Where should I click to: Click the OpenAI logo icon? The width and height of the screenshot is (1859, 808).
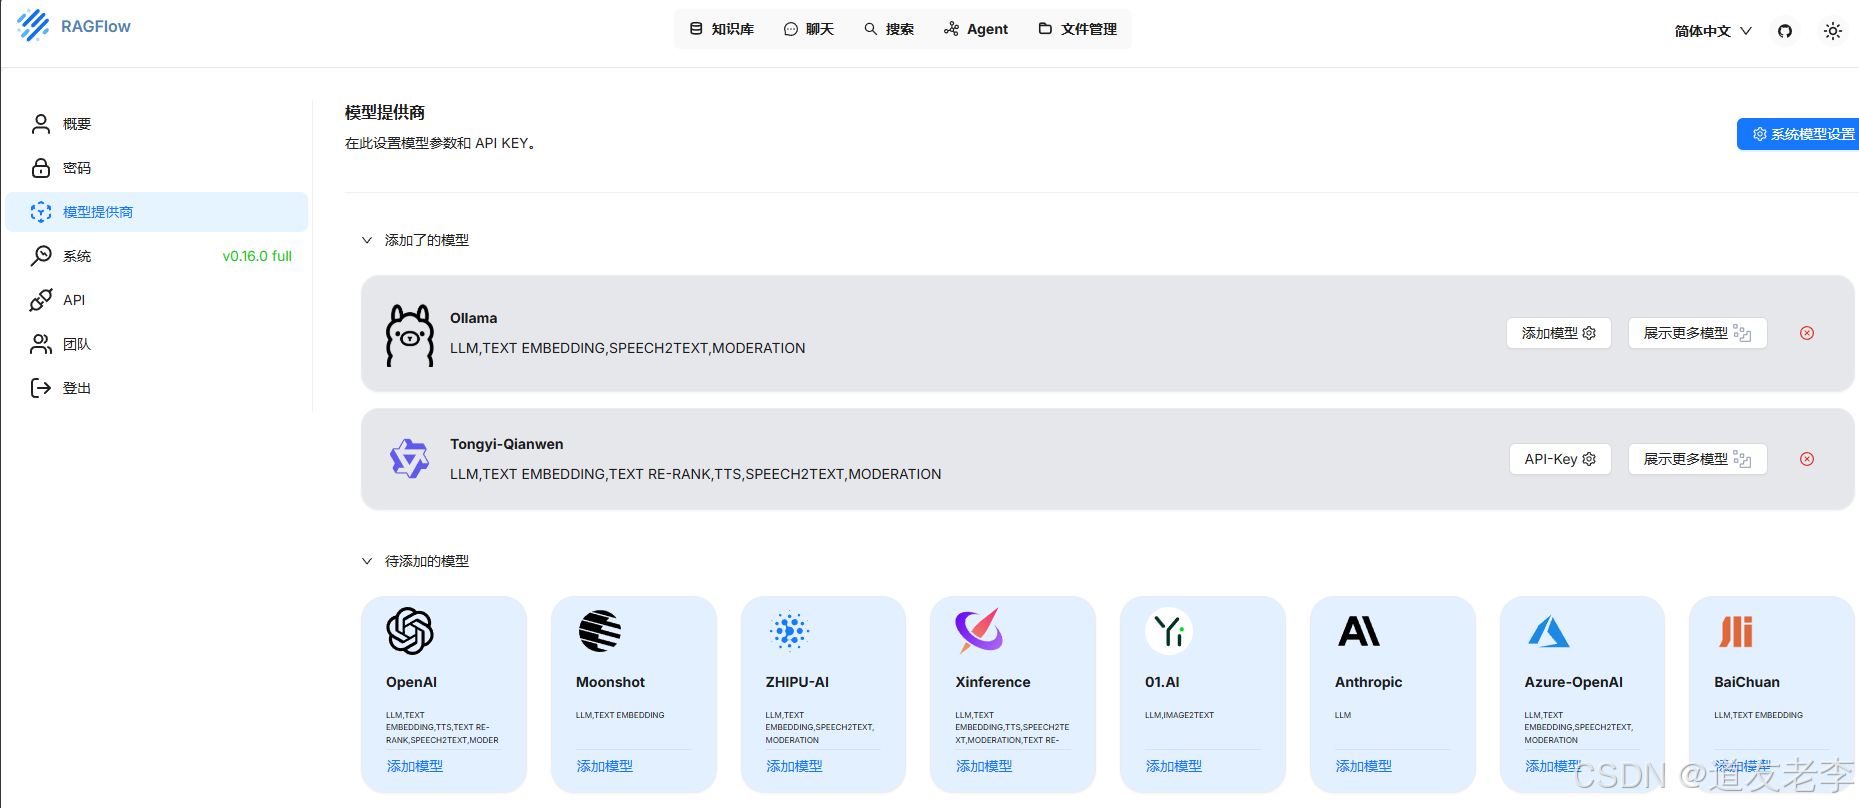pos(410,631)
